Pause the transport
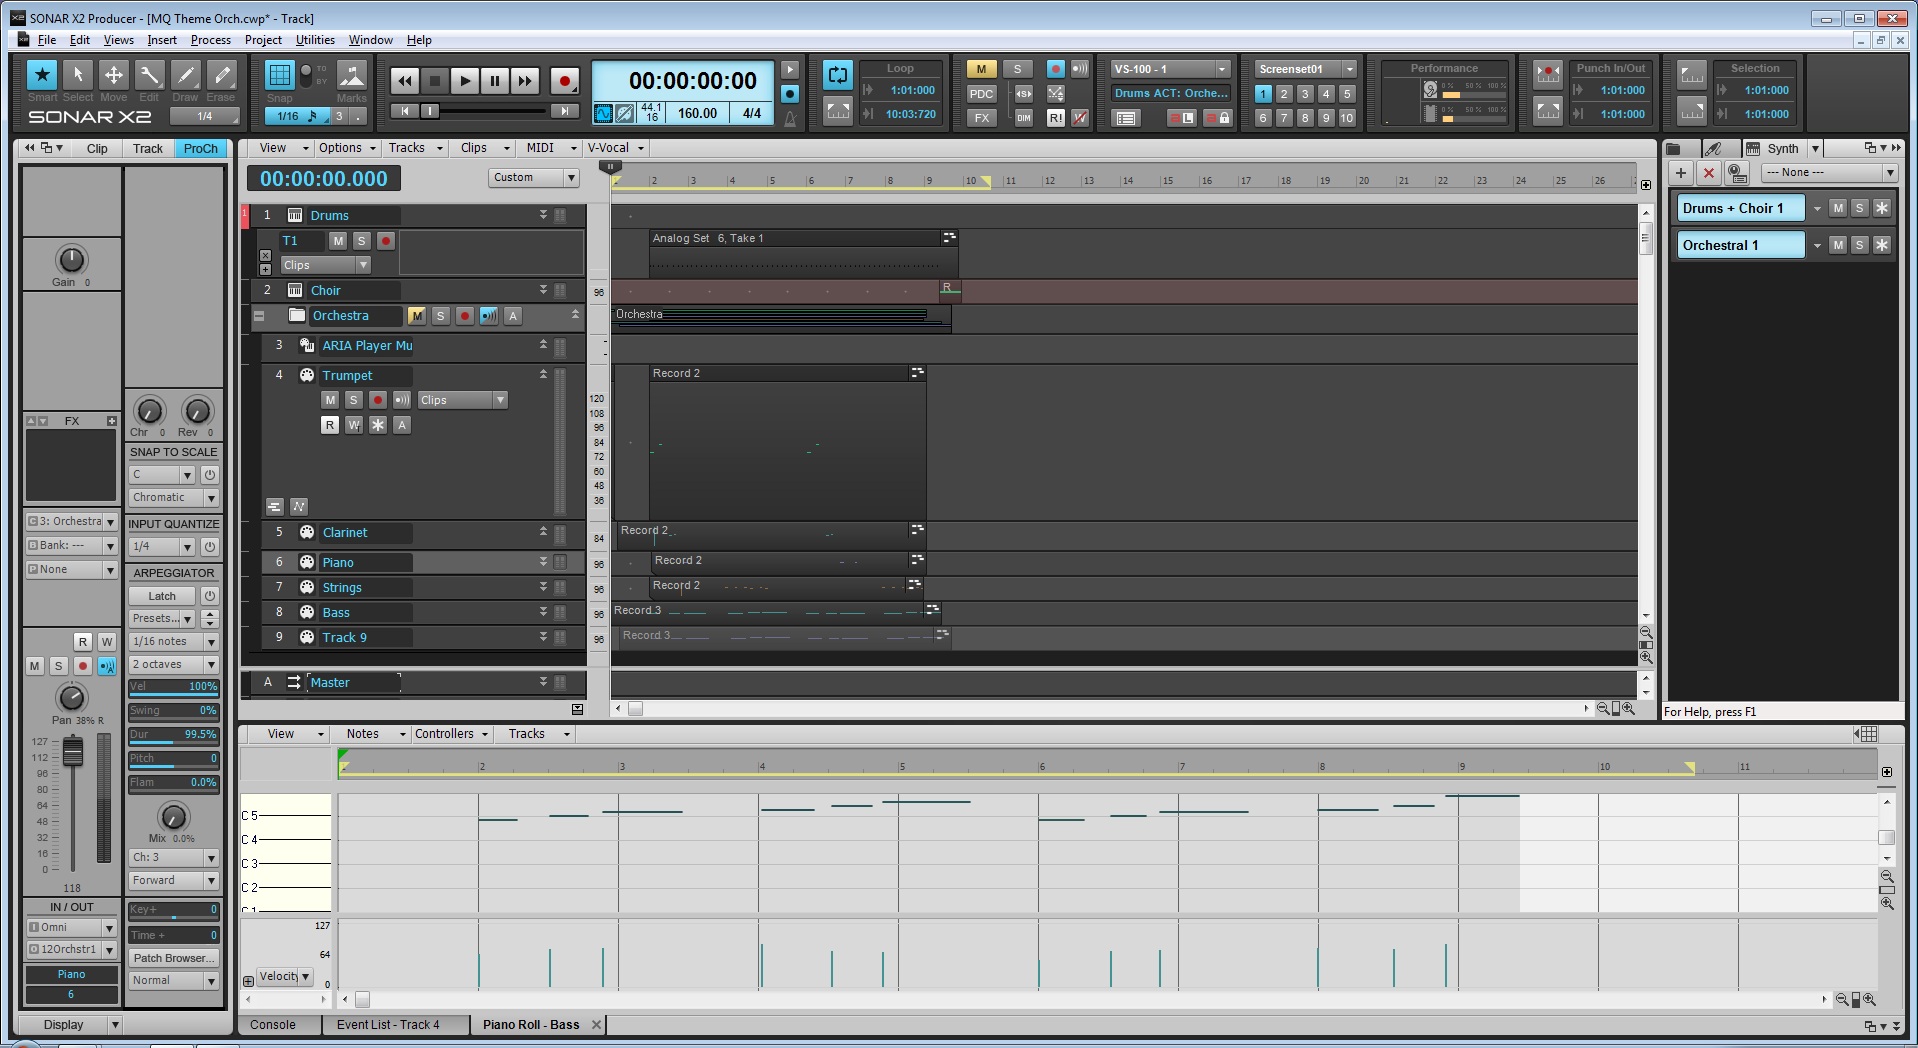 coord(495,81)
